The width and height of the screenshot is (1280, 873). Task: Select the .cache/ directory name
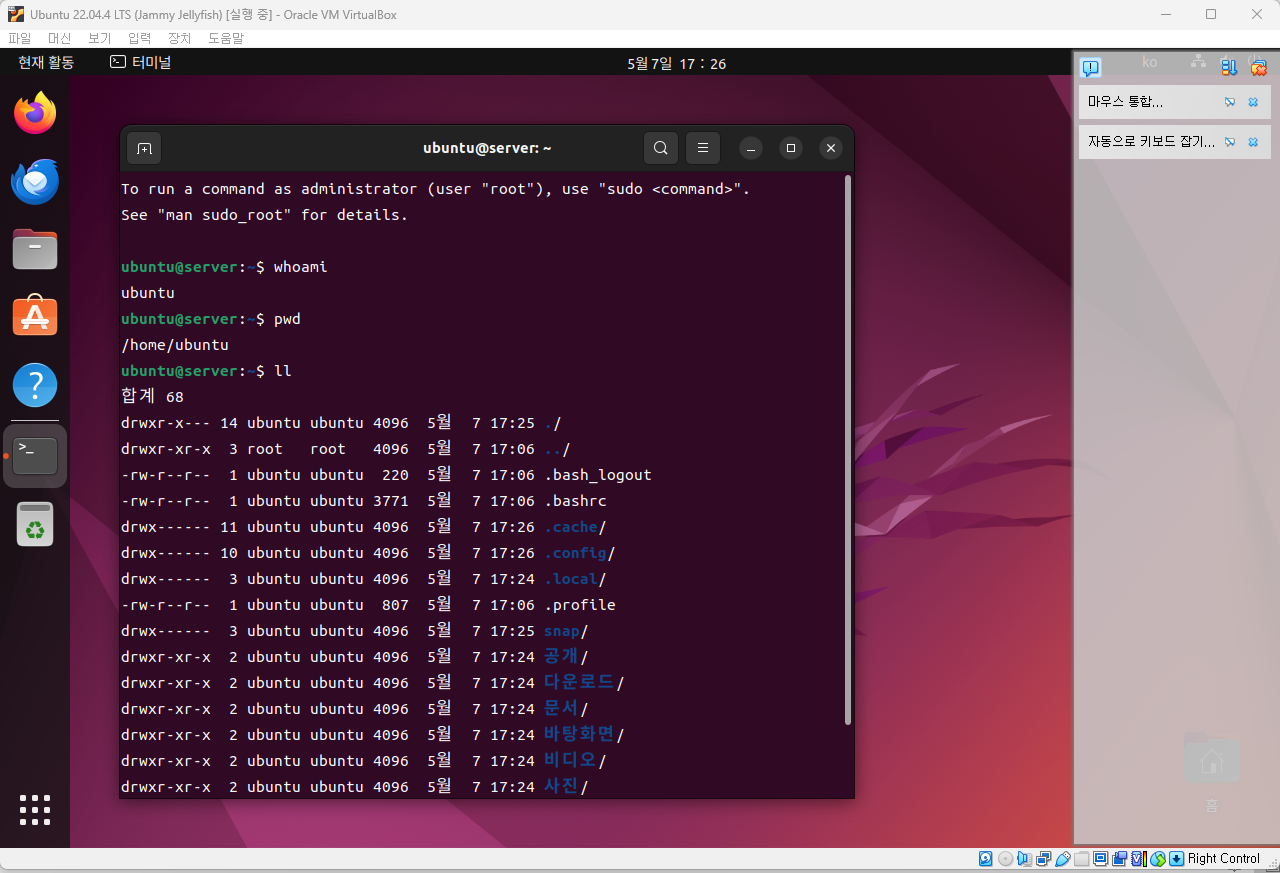[575, 527]
